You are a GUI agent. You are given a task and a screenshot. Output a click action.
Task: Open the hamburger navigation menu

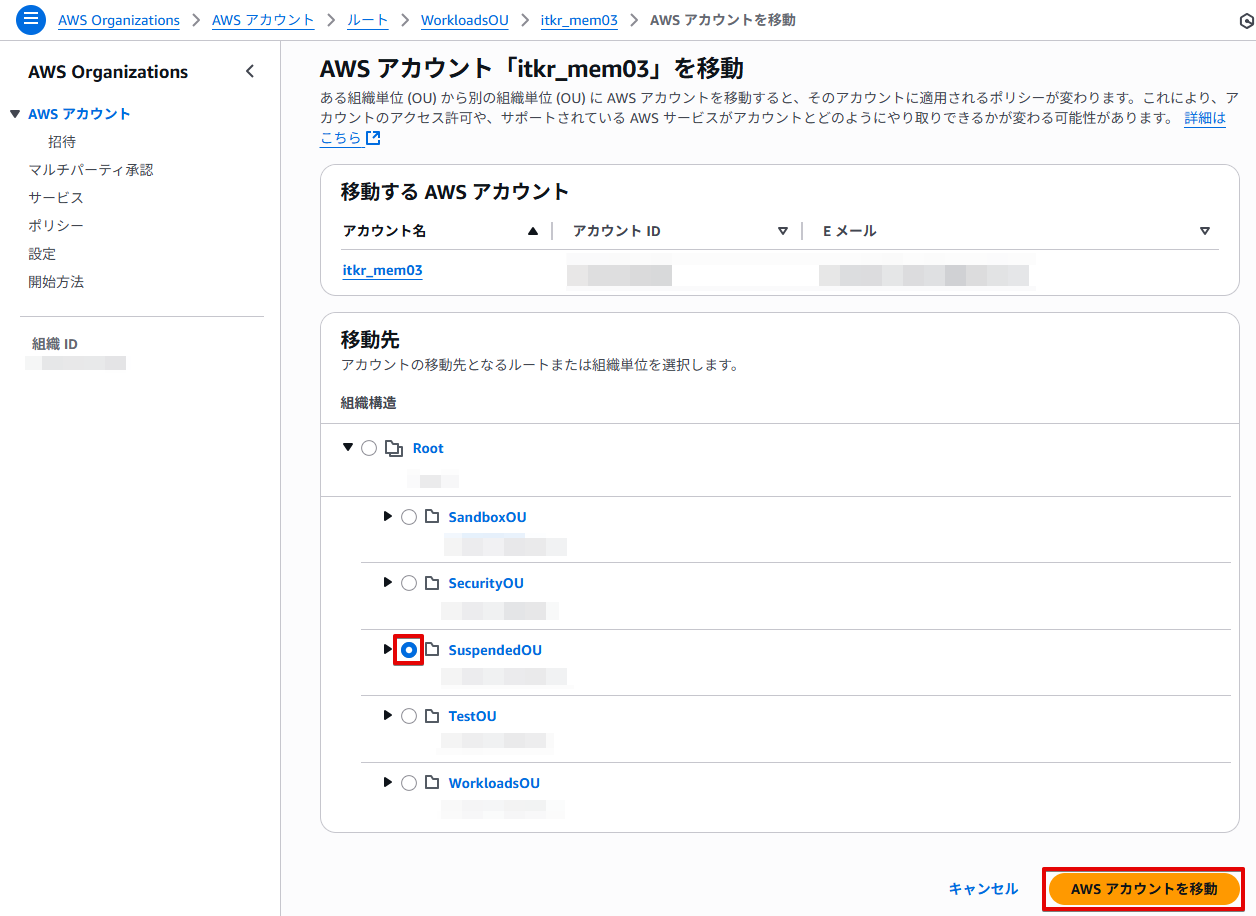31,19
